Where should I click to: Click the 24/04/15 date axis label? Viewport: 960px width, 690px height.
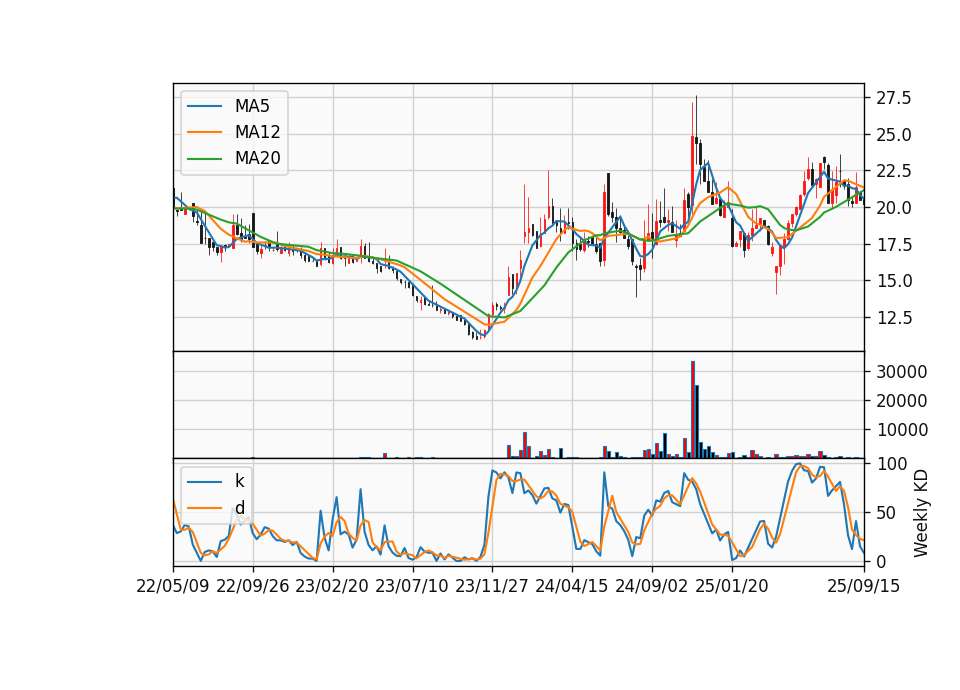(x=572, y=586)
